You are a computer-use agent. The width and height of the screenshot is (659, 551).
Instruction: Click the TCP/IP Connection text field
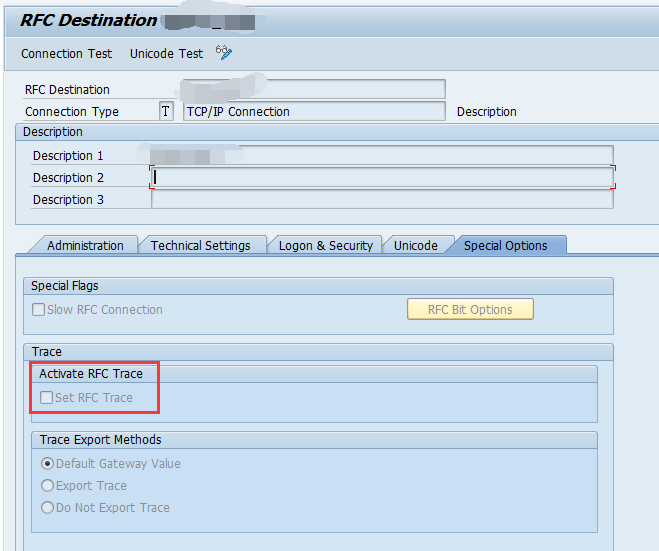[314, 111]
